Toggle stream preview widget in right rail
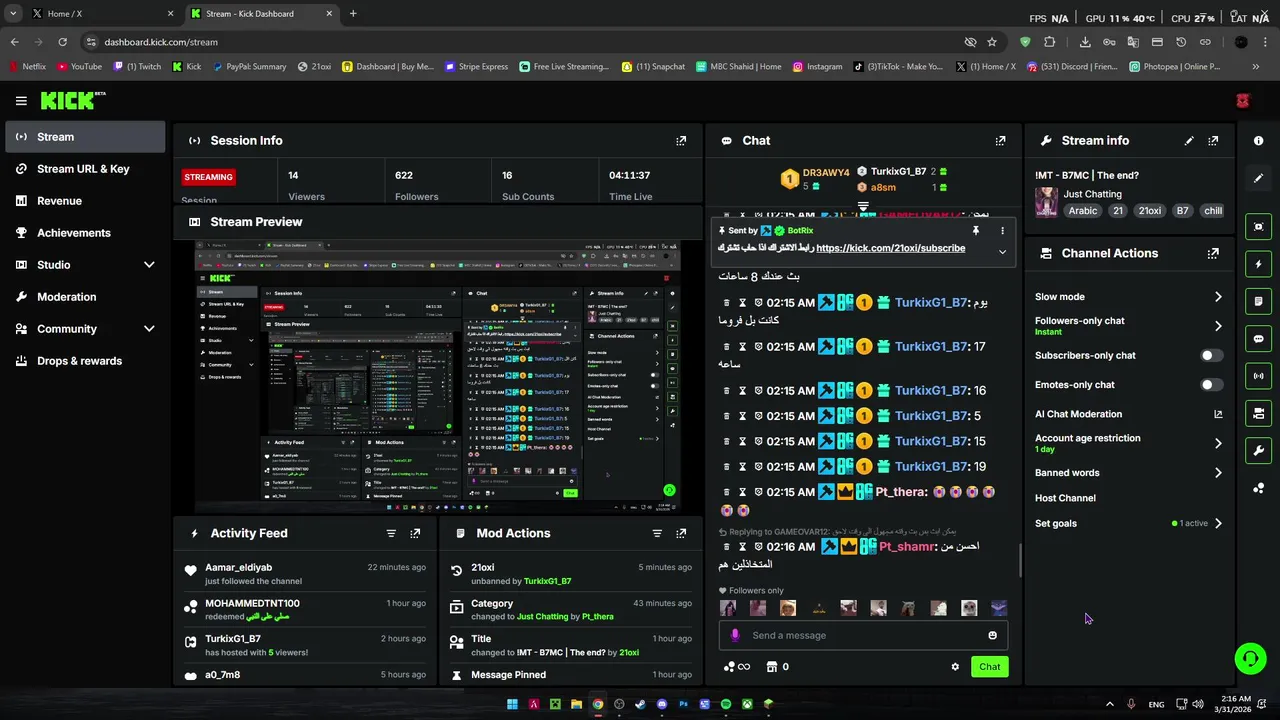The width and height of the screenshot is (1280, 720). pyautogui.click(x=1259, y=227)
